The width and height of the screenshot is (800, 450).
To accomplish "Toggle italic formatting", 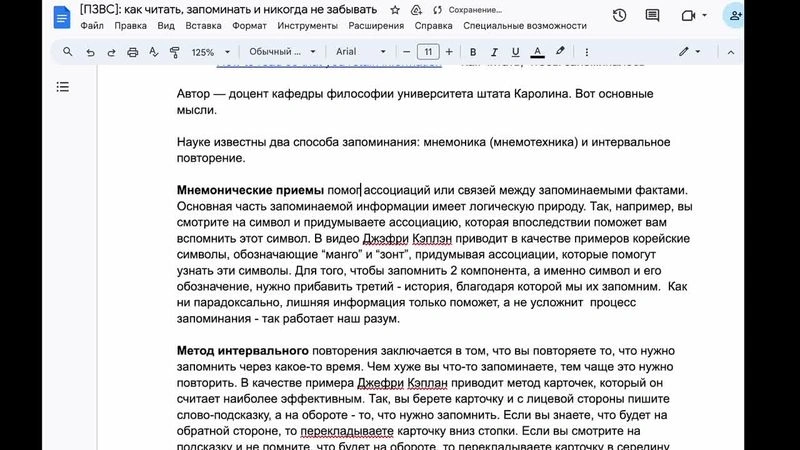I will (x=494, y=52).
